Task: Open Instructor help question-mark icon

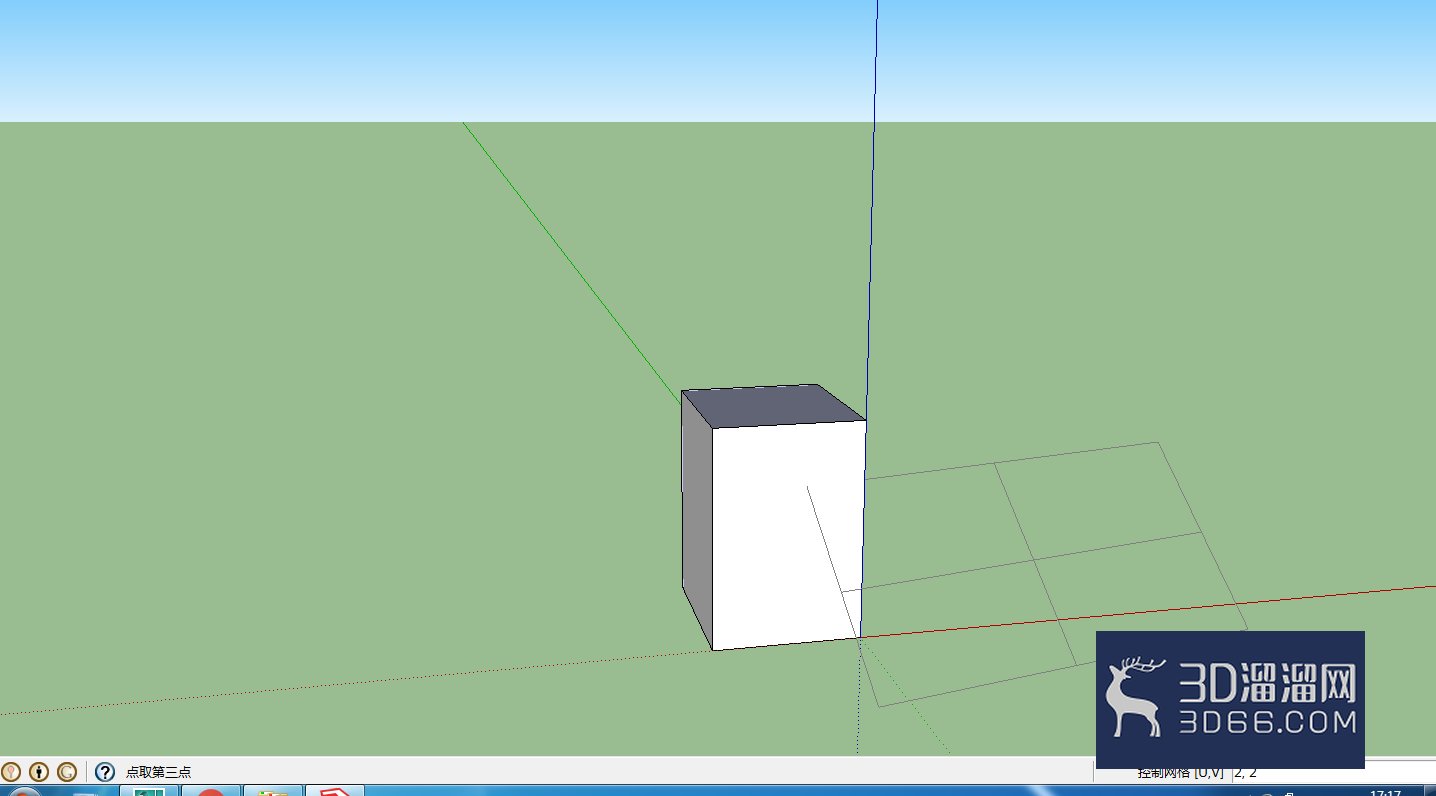Action: click(x=105, y=772)
